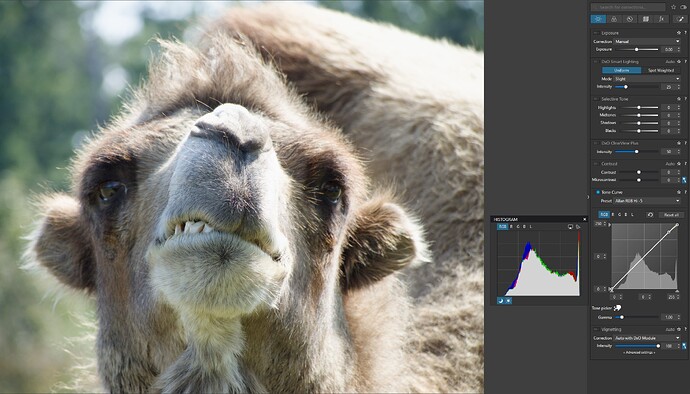Click the DxO ClearView Plus favorite star

[x=679, y=143]
